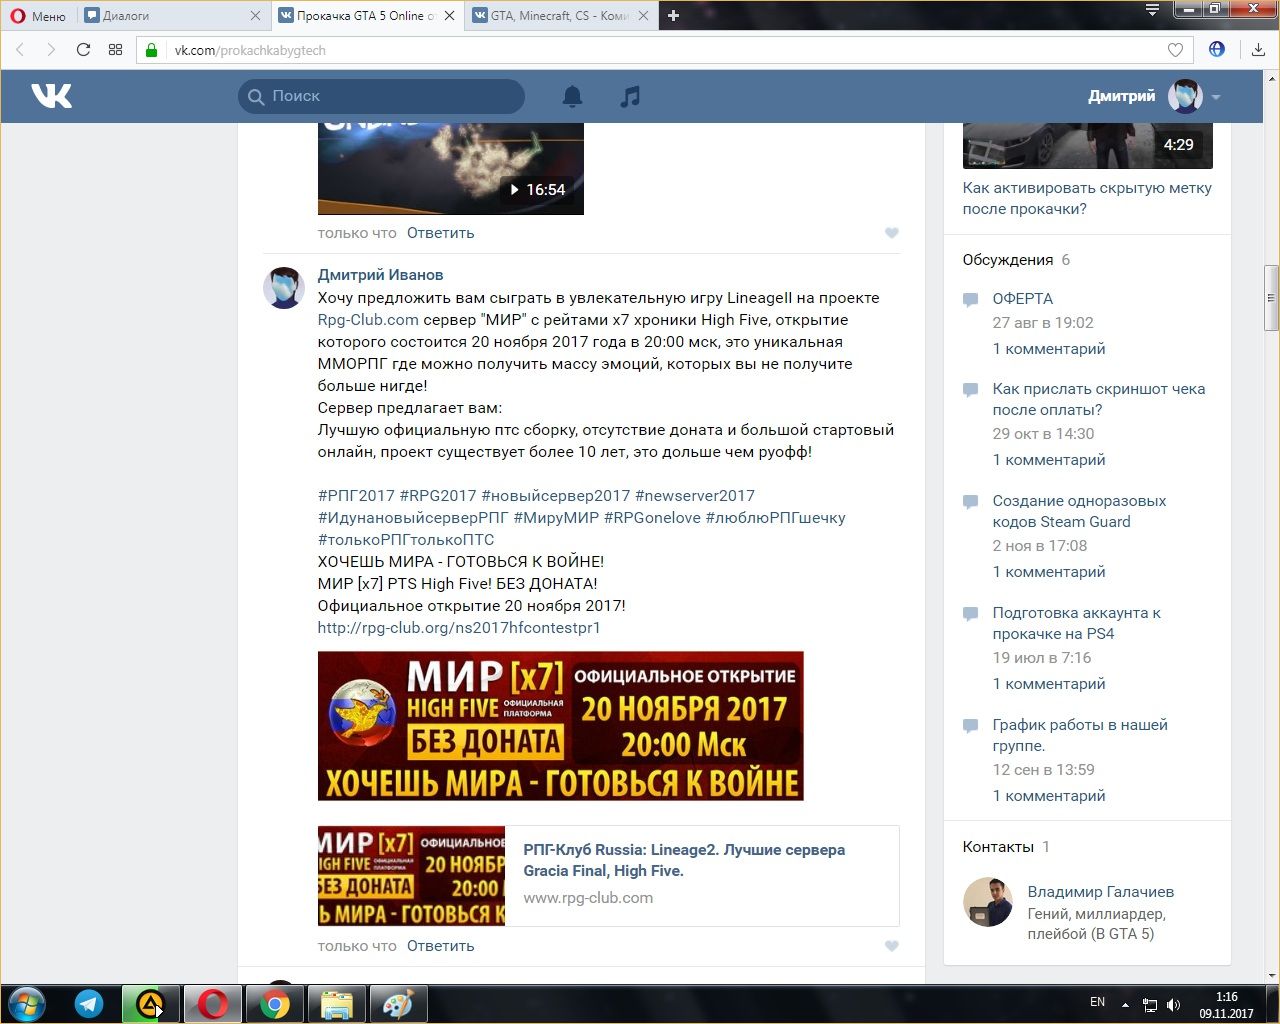Open the VK logo home link
Screen dimensions: 1280x1024
click(51, 96)
